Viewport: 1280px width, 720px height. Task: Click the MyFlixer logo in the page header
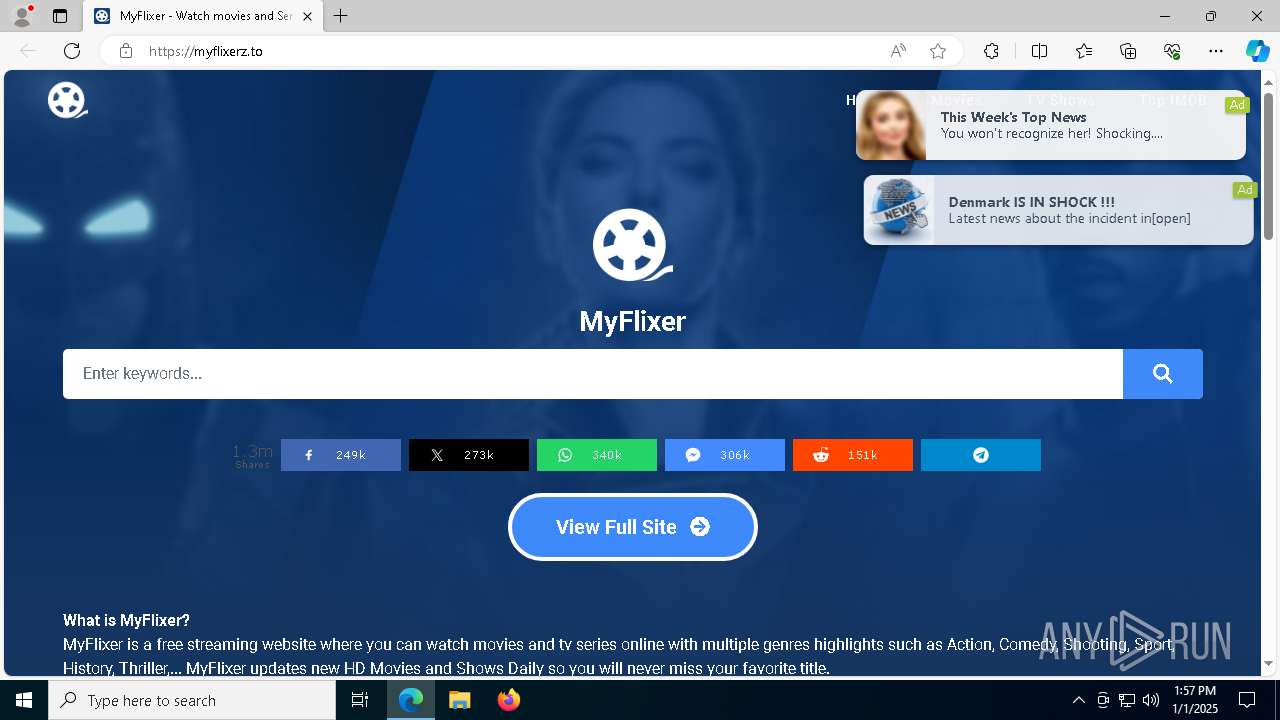pos(68,100)
